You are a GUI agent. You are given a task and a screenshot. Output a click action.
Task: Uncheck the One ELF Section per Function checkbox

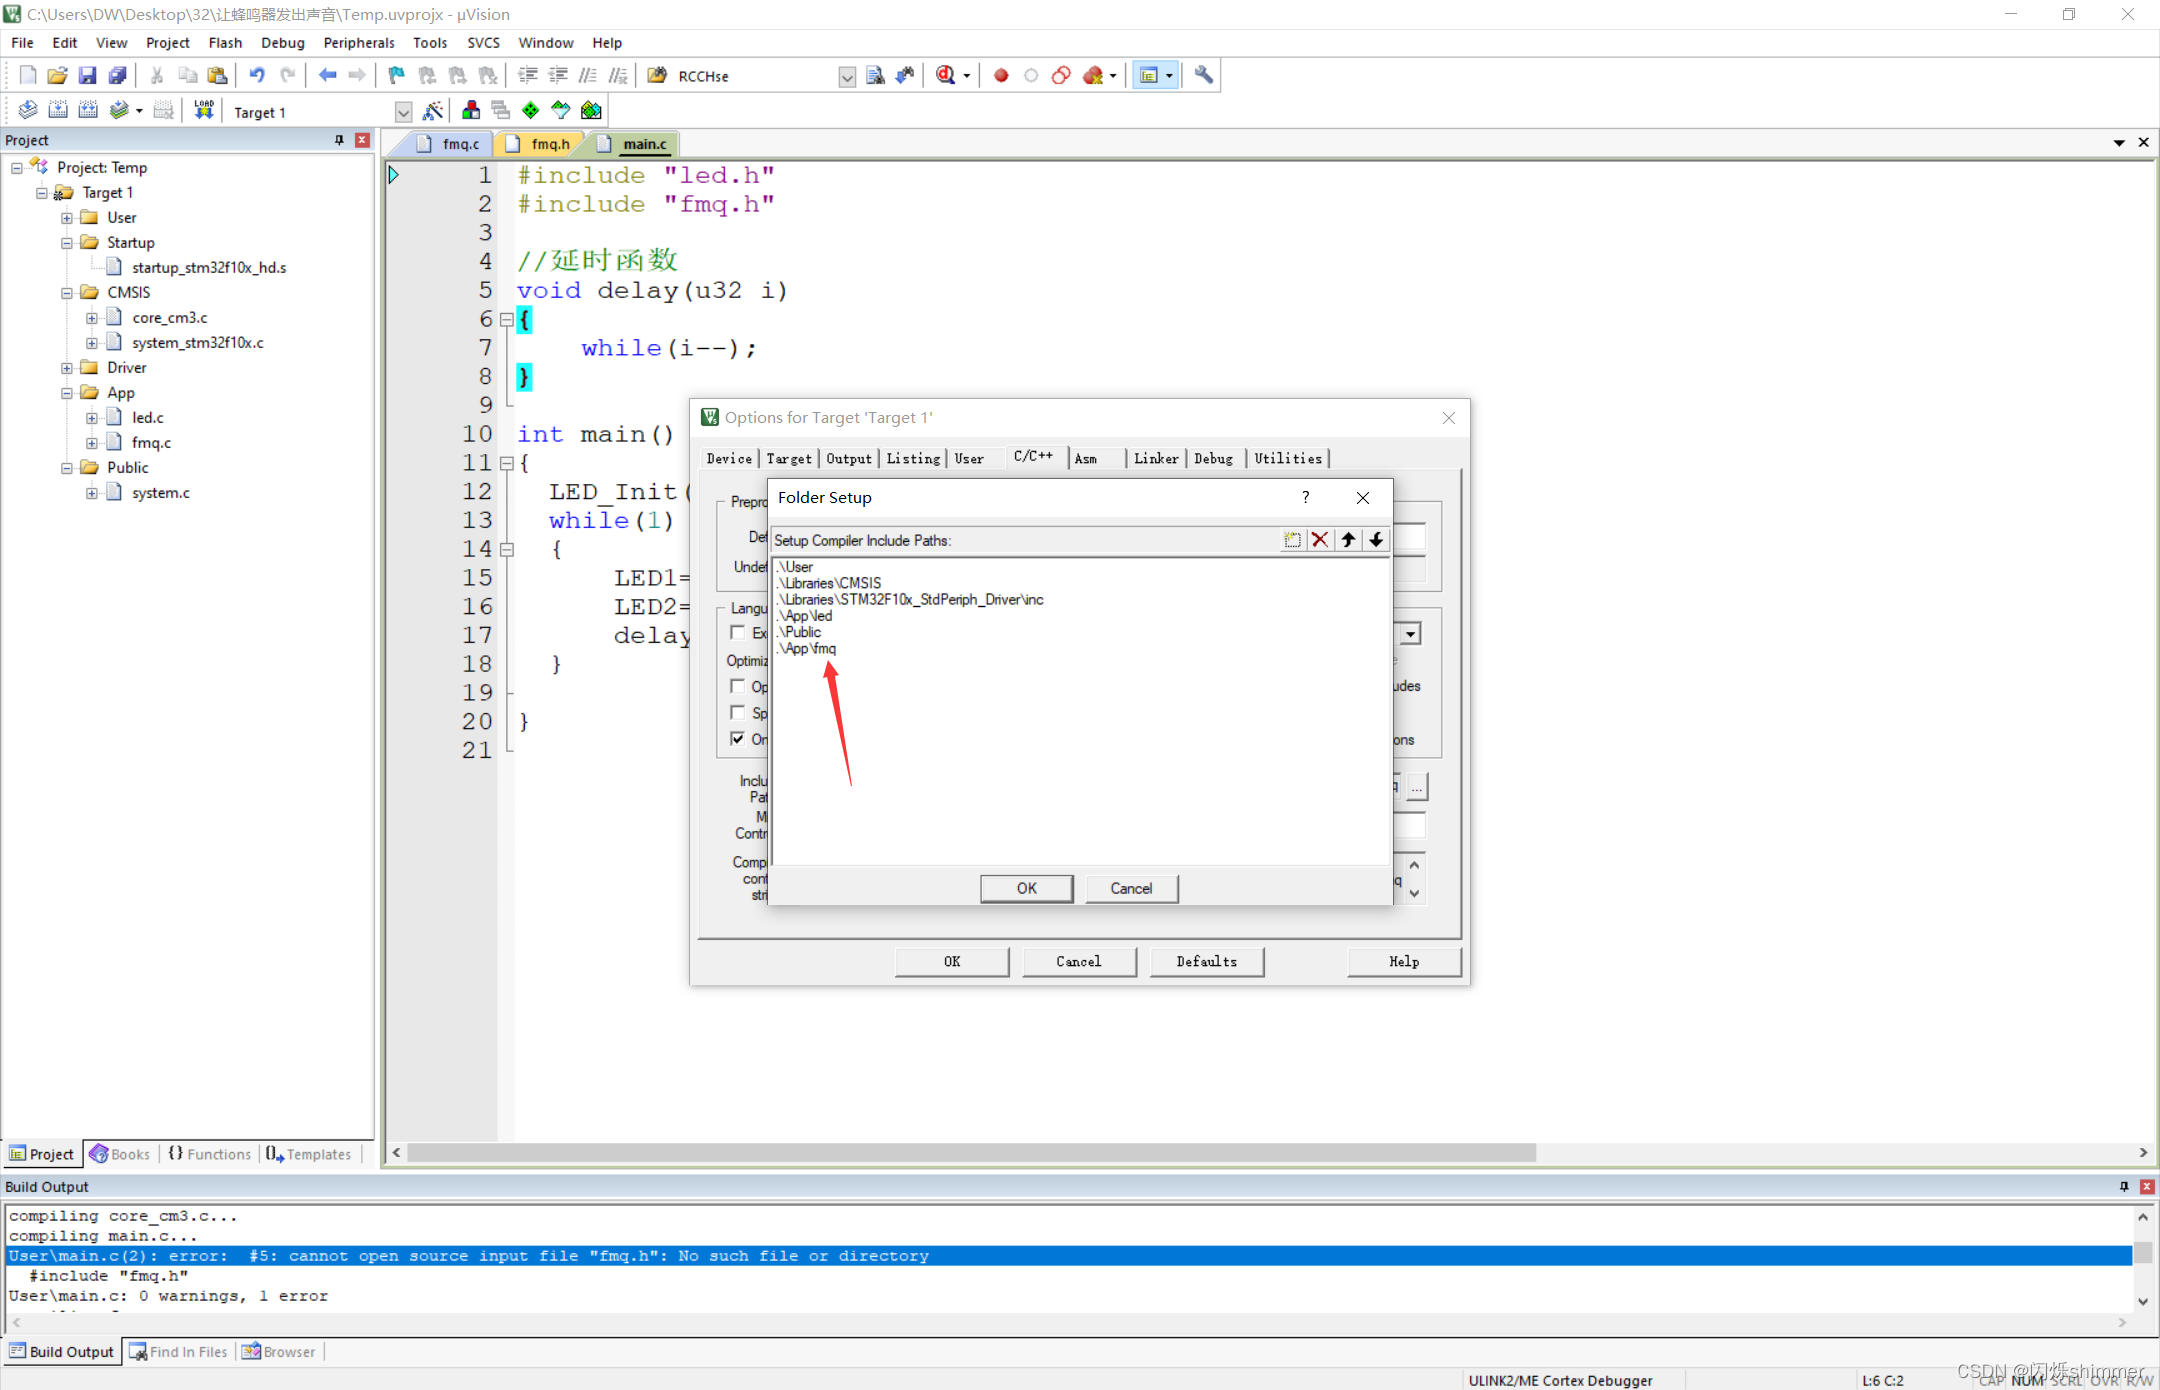(x=739, y=739)
